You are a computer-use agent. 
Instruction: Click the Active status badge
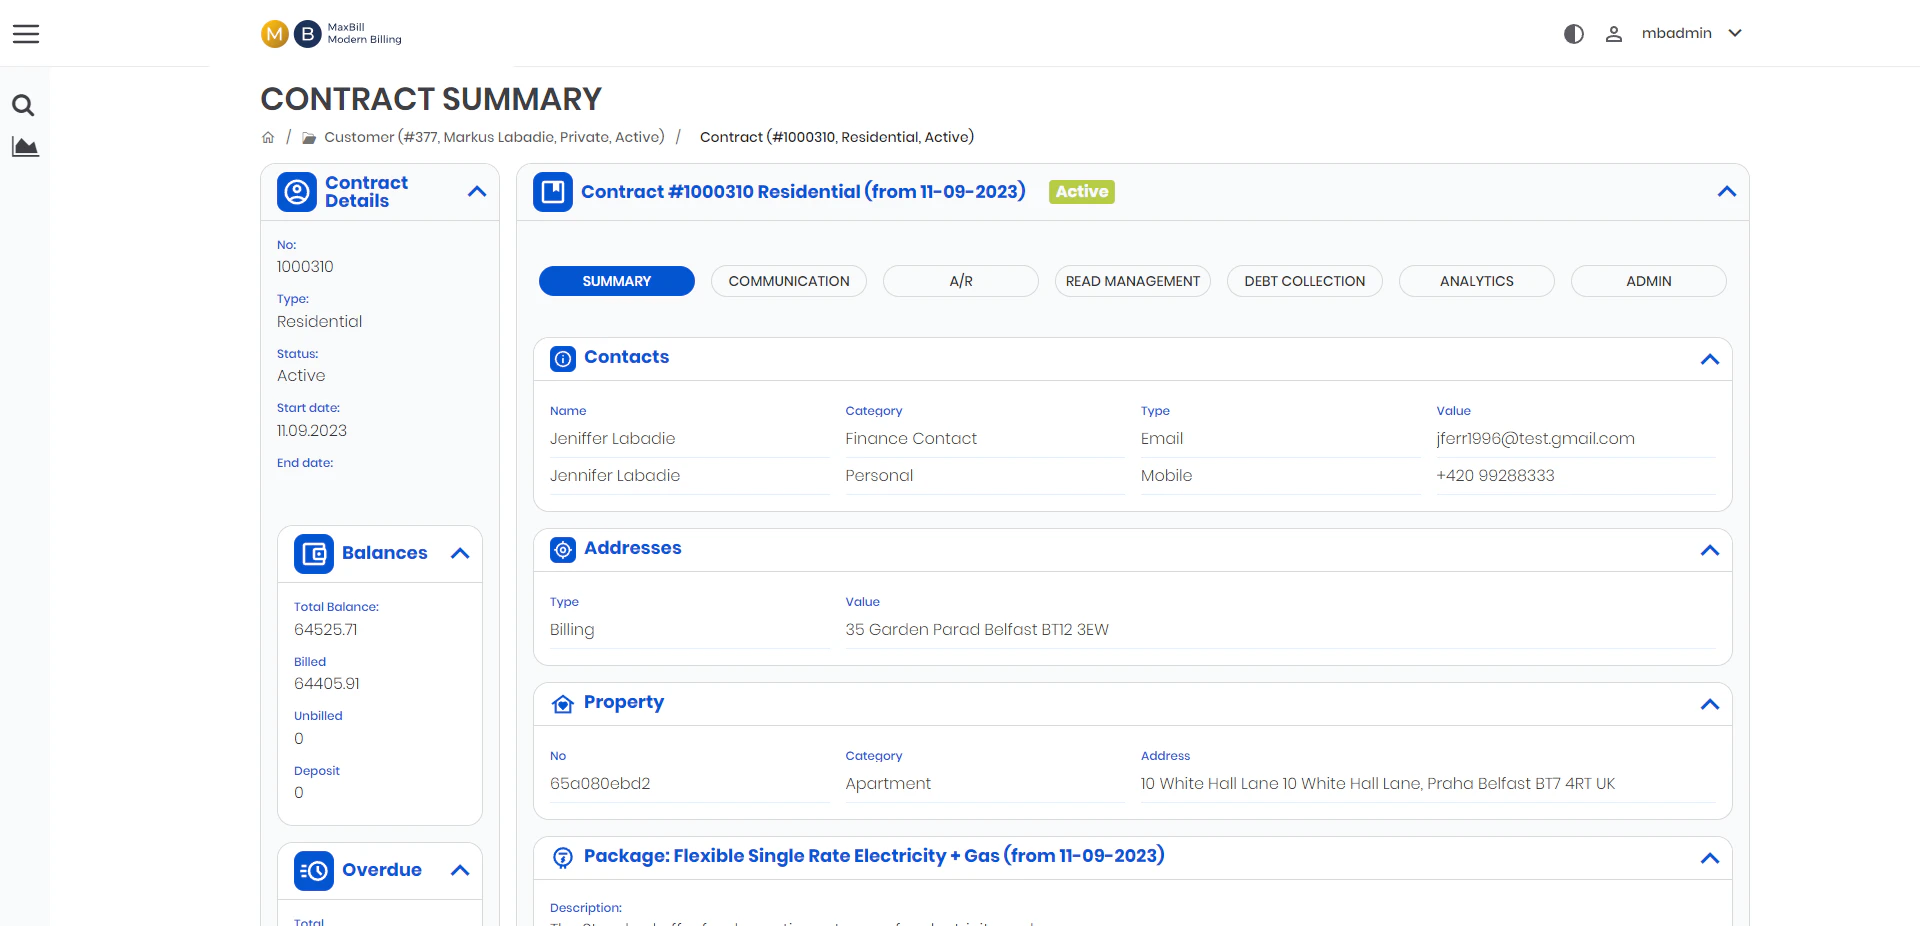1081,191
